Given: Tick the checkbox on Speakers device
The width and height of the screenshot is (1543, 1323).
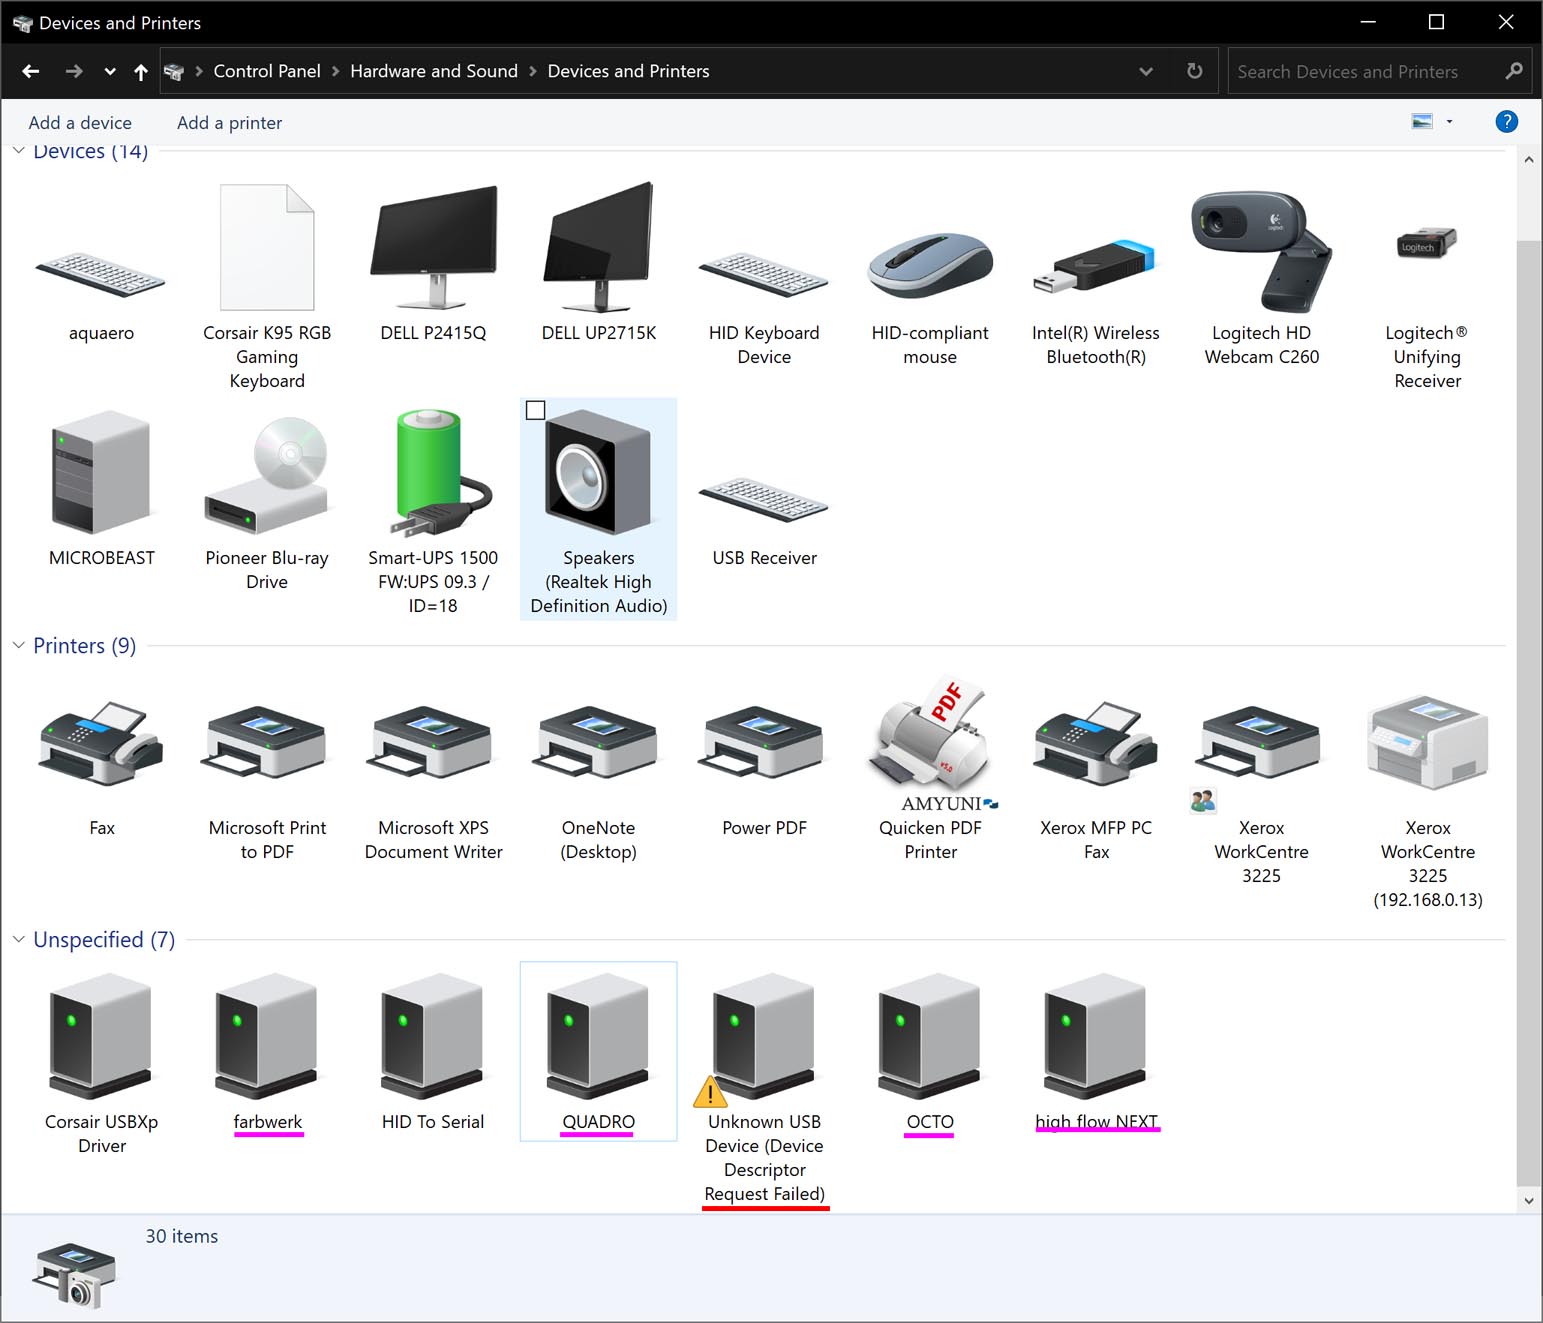Looking at the screenshot, I should 536,410.
